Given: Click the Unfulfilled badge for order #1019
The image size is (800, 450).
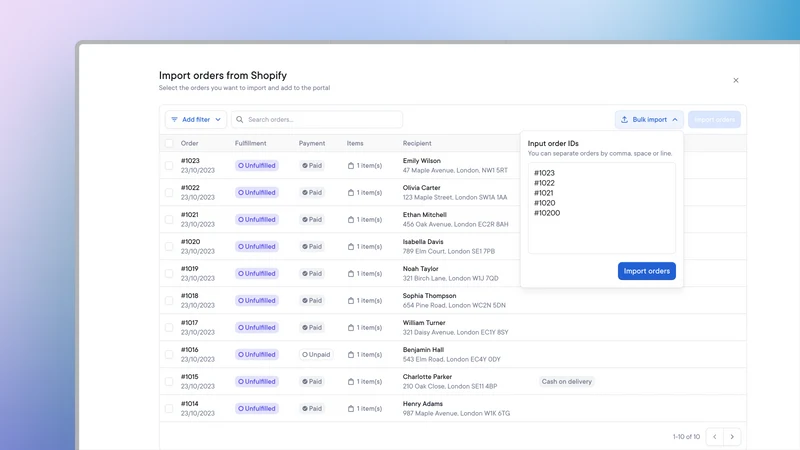Looking at the screenshot, I should 257,273.
